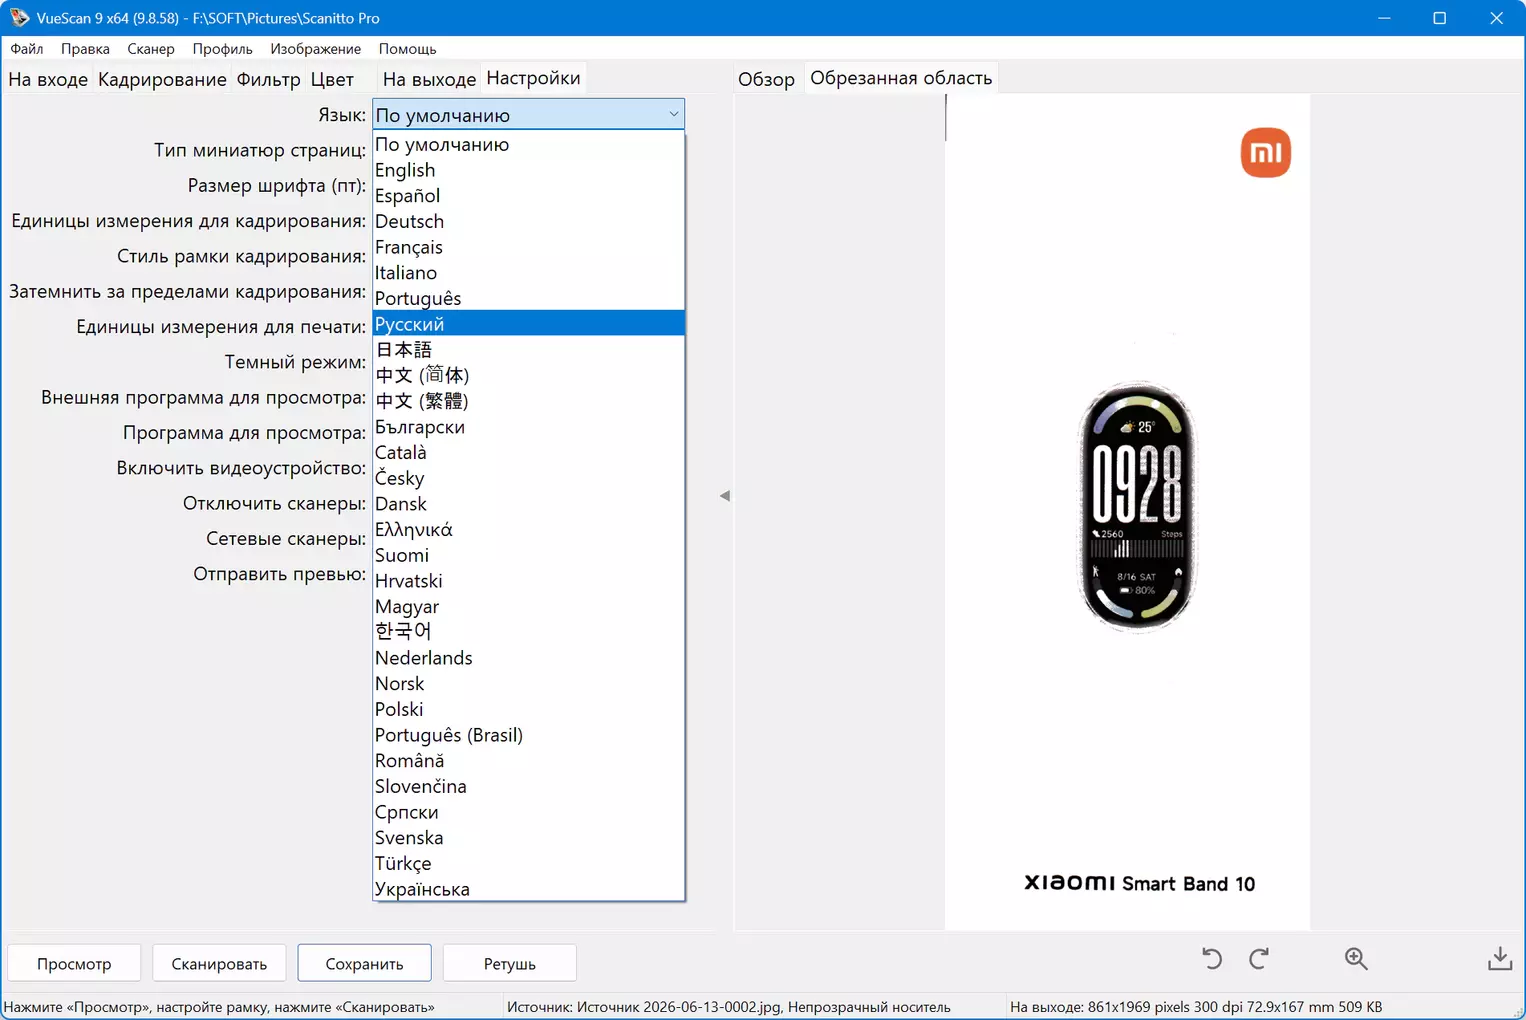Screen dimensions: 1526x1020
Task: Select Magyar in the language list
Action: 528,607
